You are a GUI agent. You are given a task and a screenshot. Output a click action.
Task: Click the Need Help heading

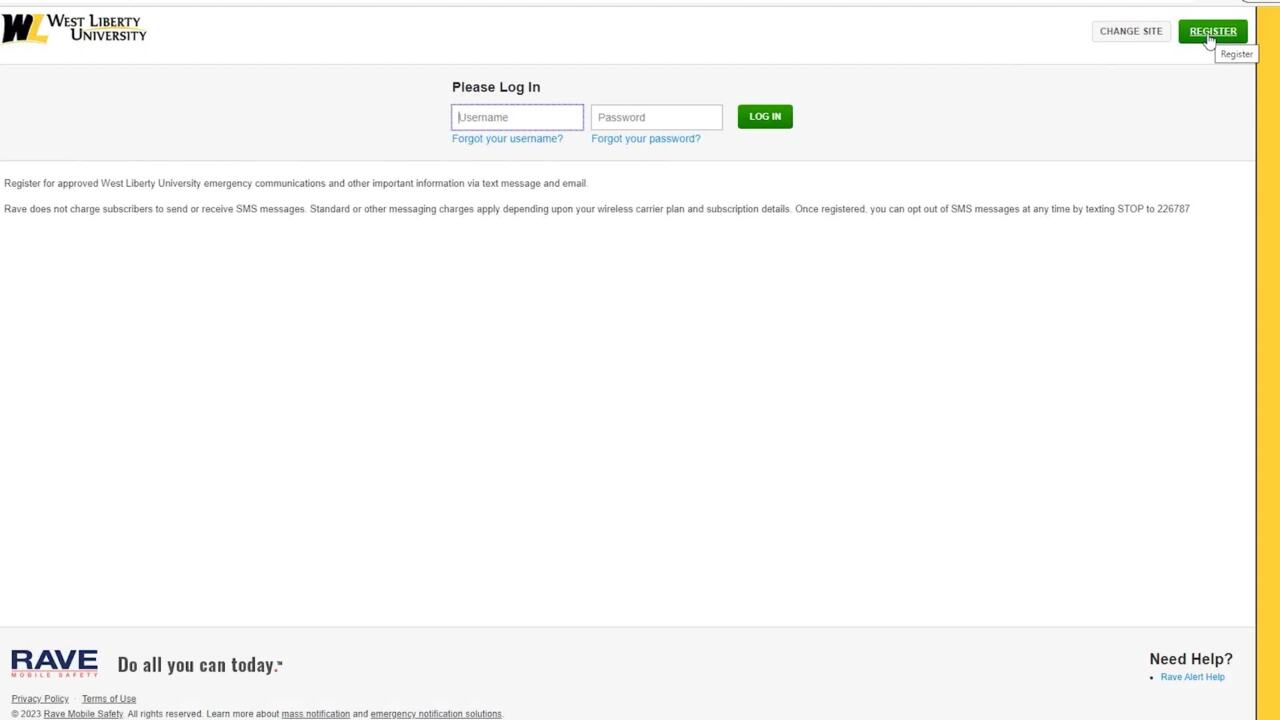click(x=1190, y=659)
